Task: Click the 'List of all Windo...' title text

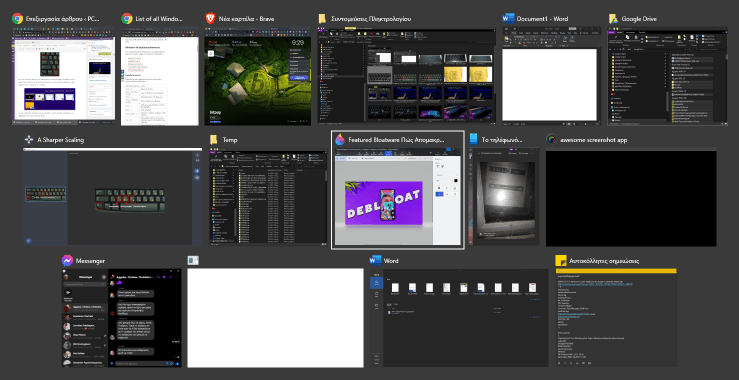Action: (x=159, y=19)
